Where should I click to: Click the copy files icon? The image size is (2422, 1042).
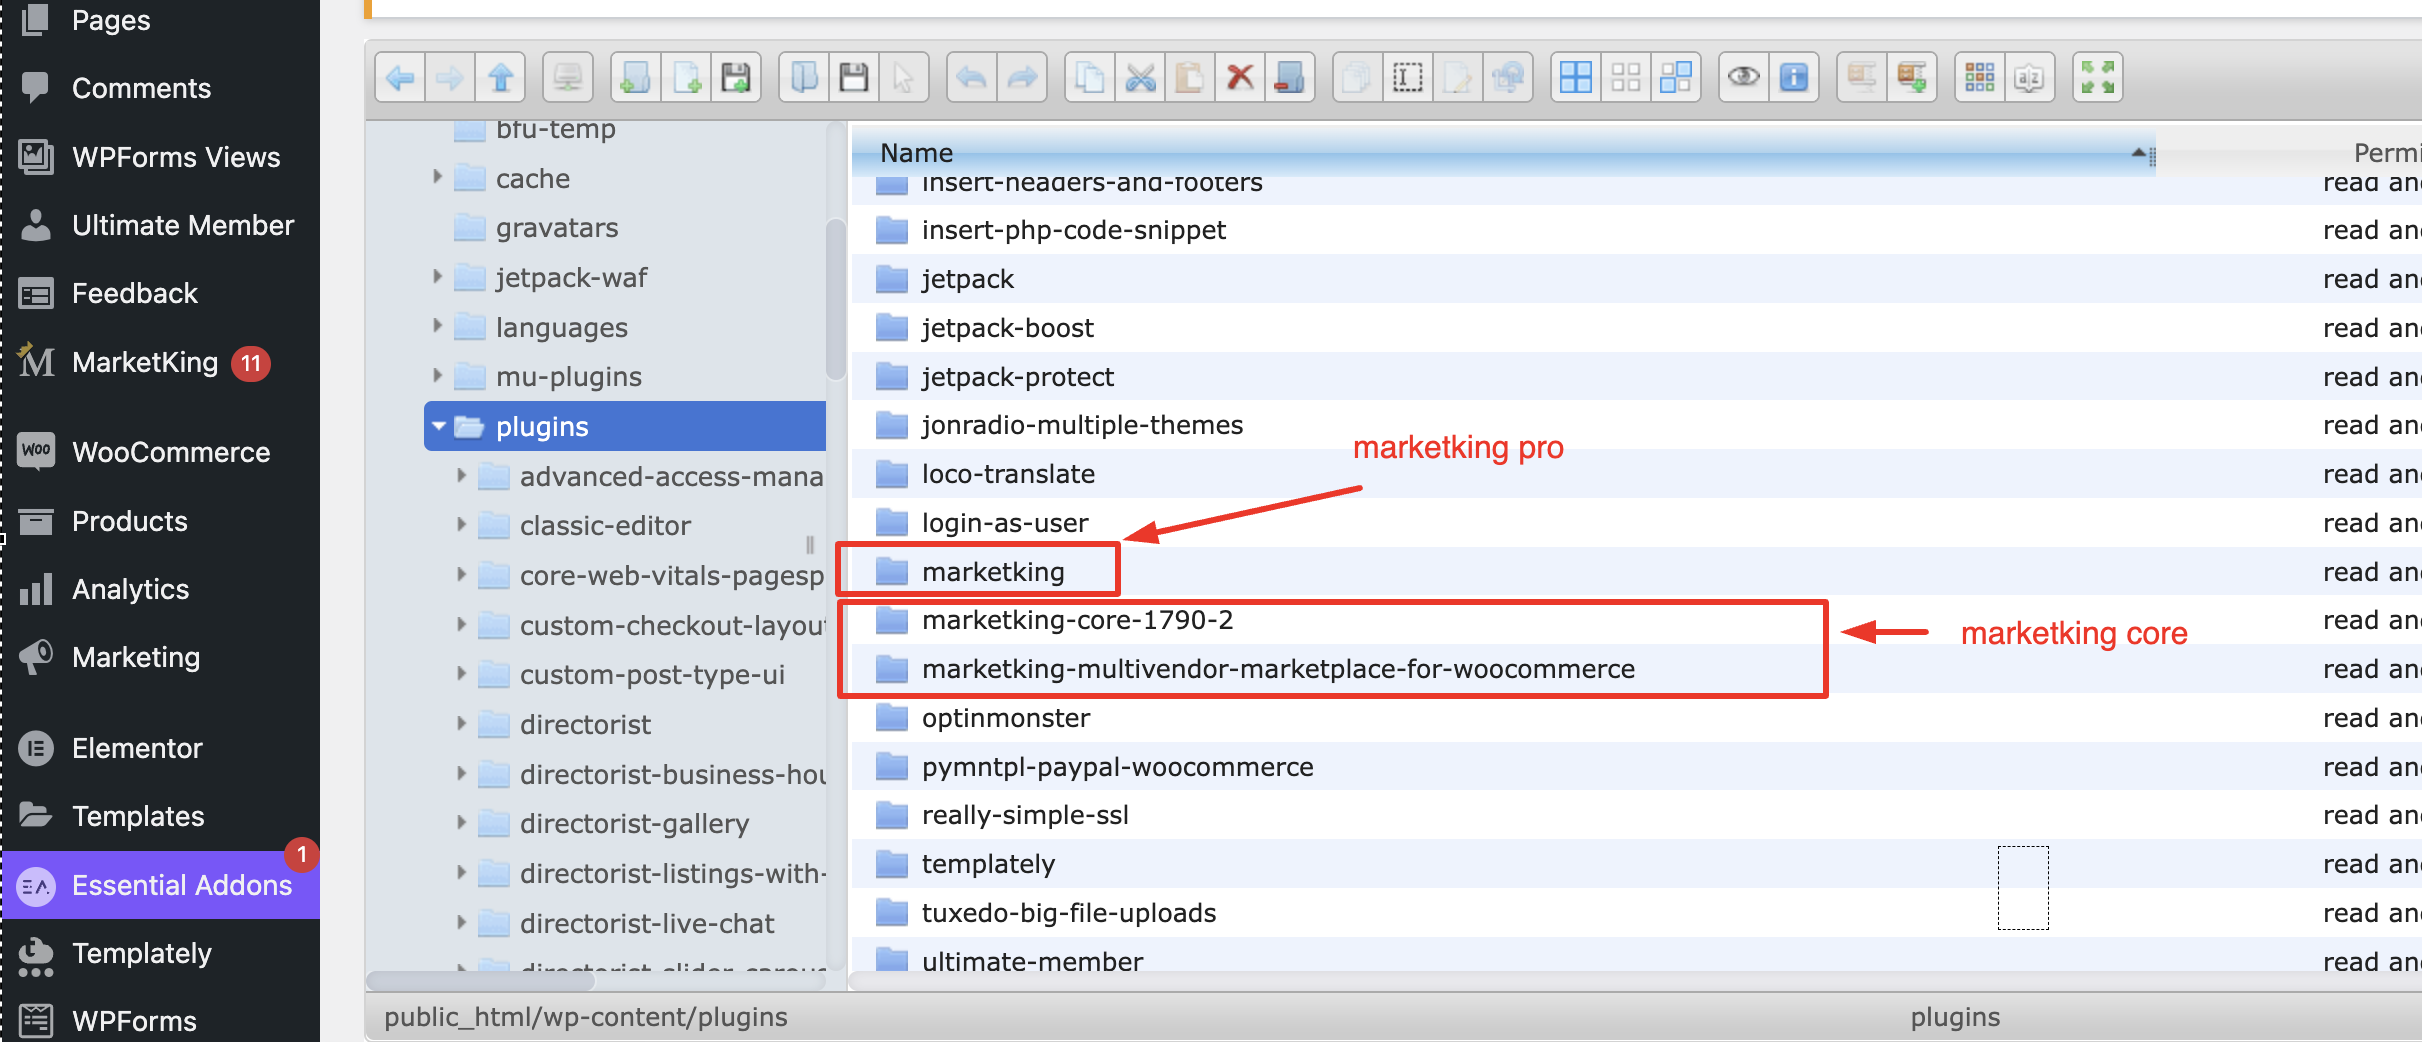tap(1090, 77)
